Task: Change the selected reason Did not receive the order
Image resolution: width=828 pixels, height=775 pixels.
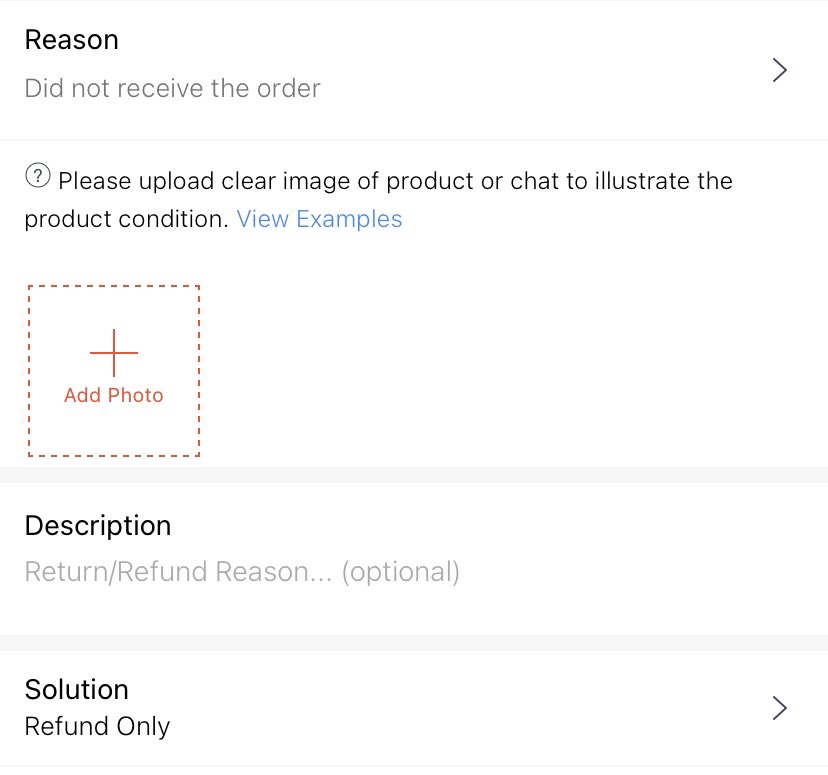Action: [171, 88]
